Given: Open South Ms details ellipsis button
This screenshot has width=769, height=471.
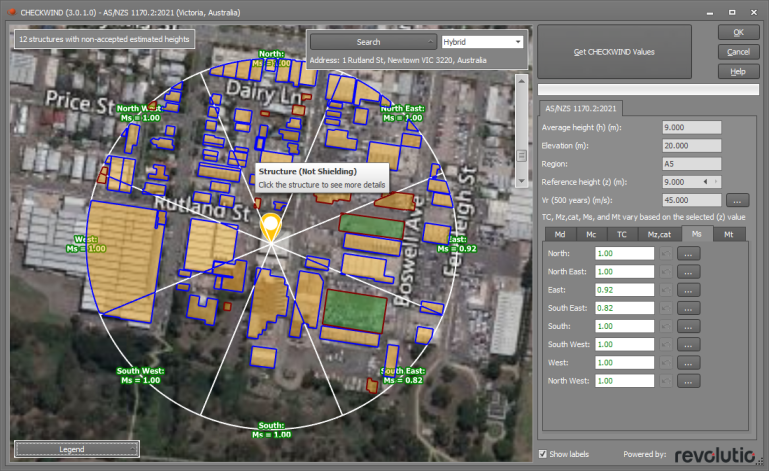Looking at the screenshot, I should (x=688, y=326).
